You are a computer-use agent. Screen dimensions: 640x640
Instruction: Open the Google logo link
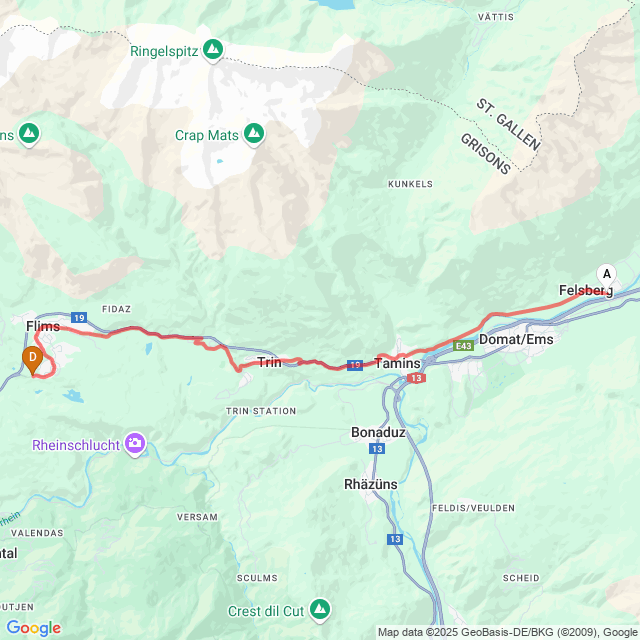(34, 628)
